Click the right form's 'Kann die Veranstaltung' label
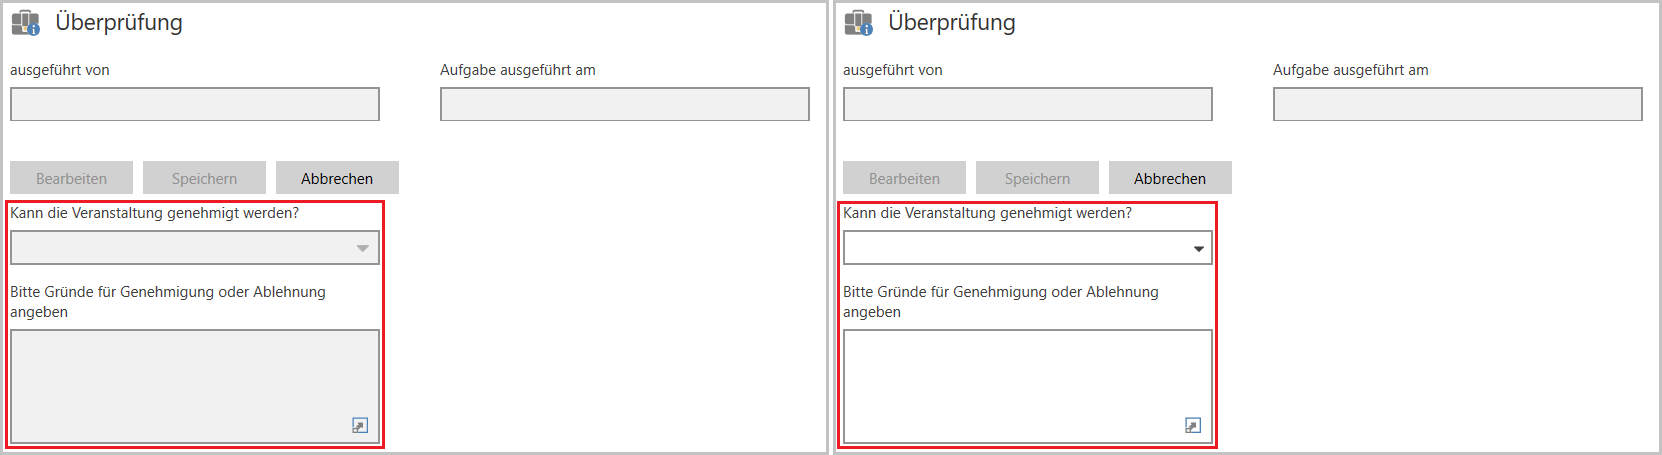Viewport: 1662px width, 455px height. coord(987,213)
